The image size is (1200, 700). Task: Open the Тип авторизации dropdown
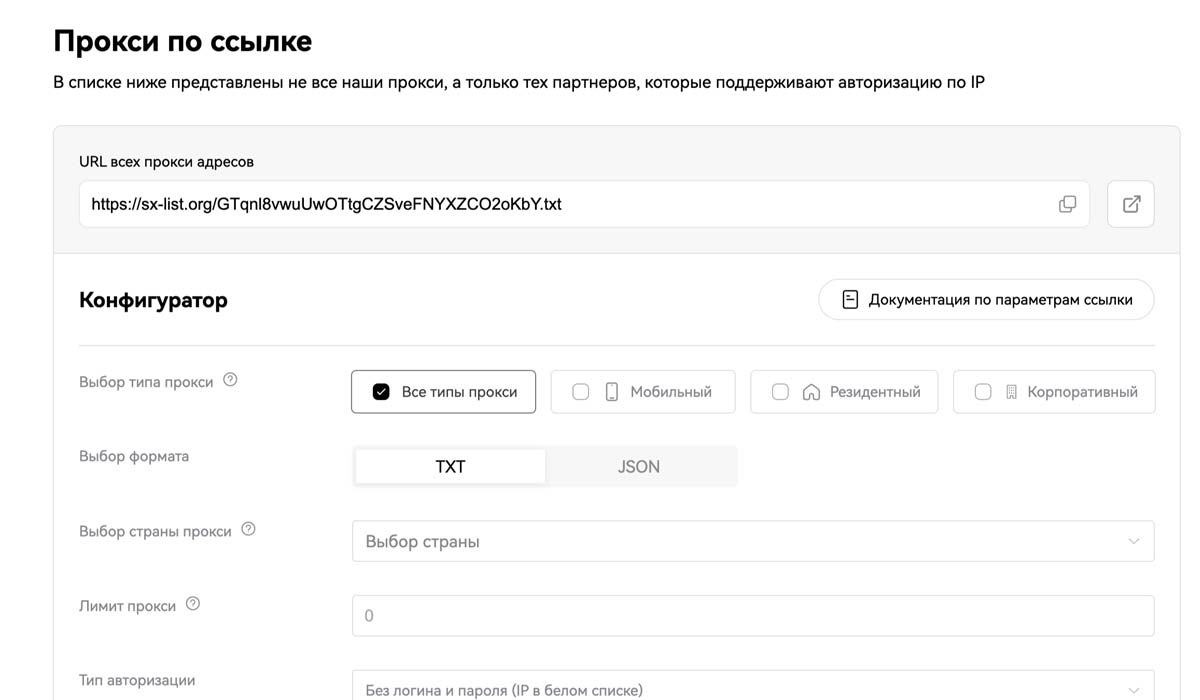point(752,688)
